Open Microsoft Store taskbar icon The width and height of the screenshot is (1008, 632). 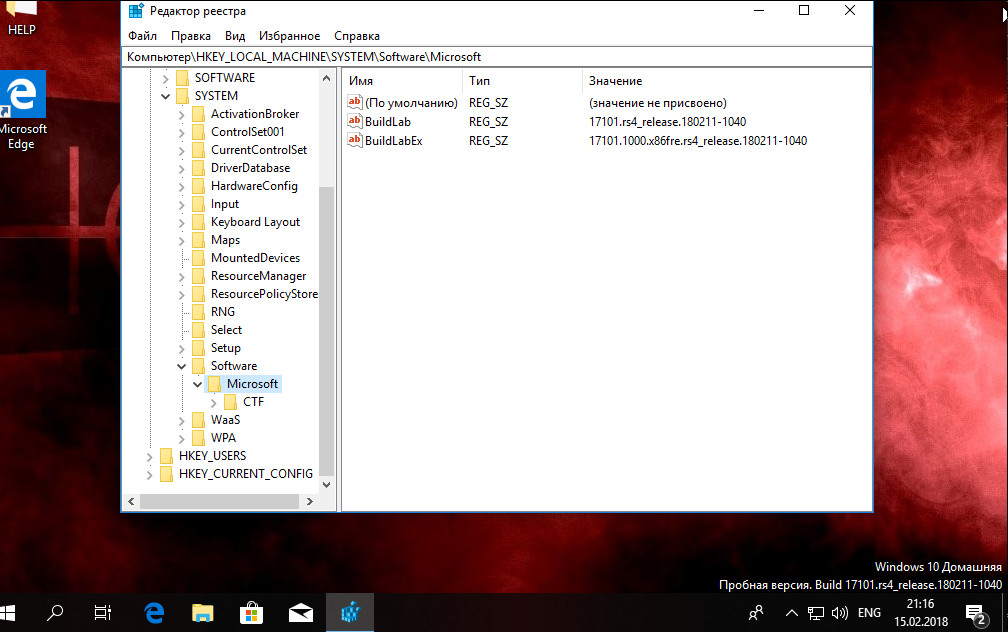(251, 613)
